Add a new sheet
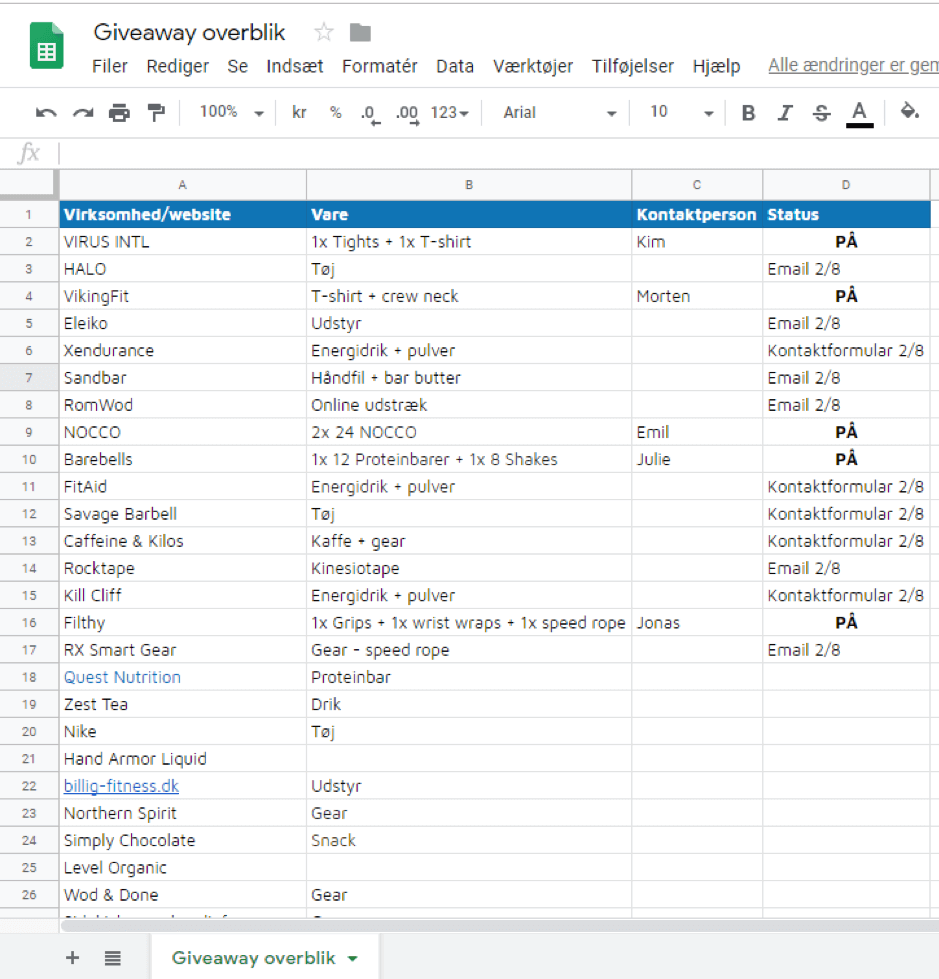939x979 pixels. (x=72, y=957)
